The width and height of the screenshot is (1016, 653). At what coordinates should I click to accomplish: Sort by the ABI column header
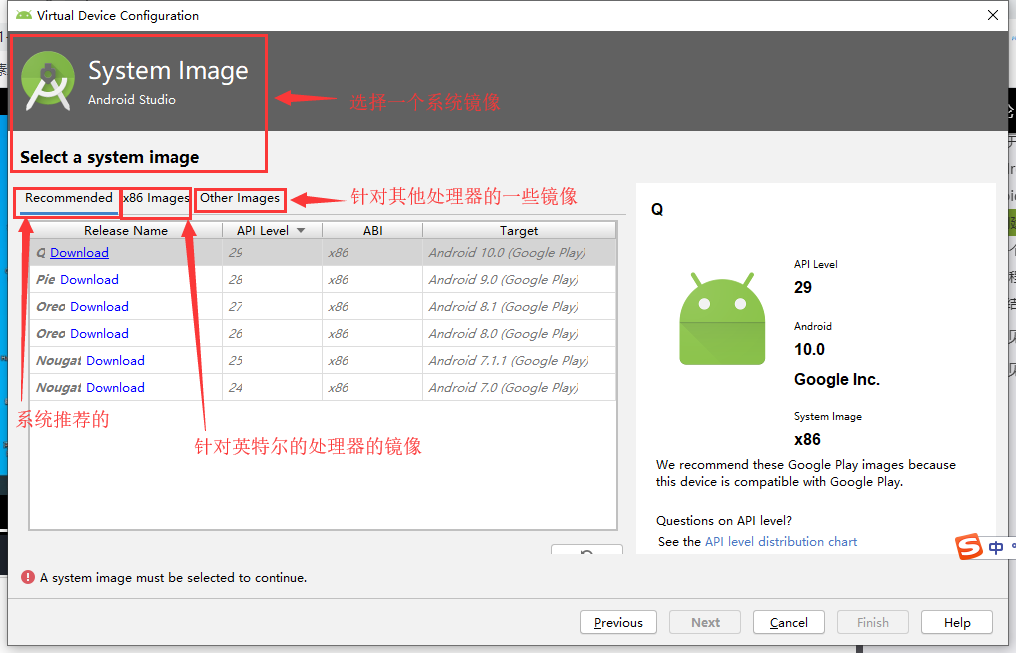tap(372, 230)
